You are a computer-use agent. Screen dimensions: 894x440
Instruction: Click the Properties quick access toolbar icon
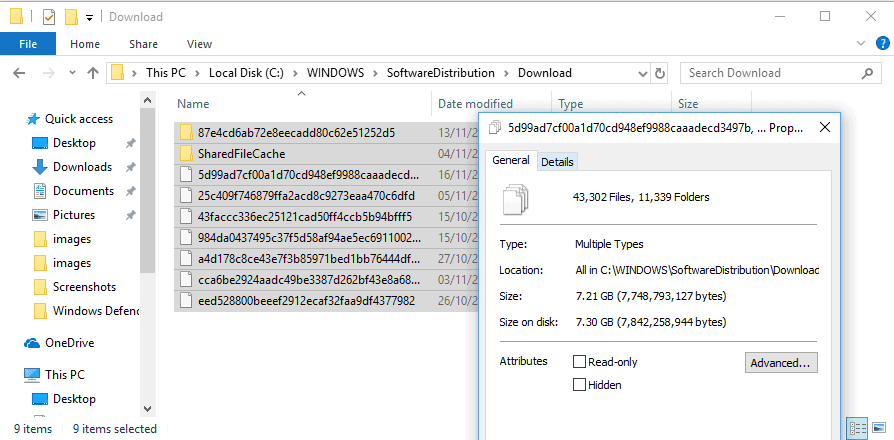pos(49,17)
